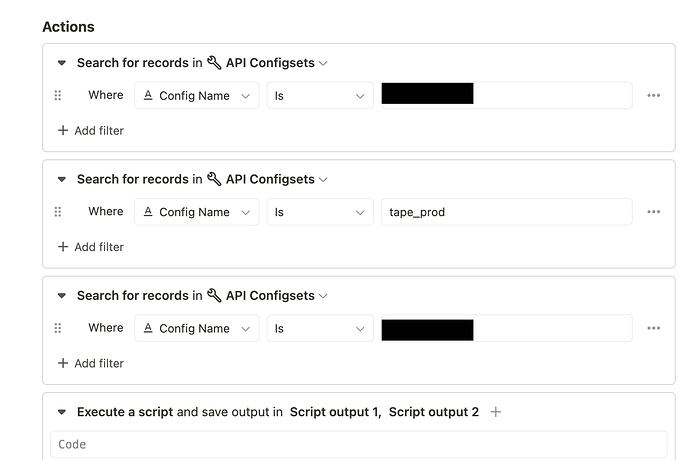Click wrench icon in first API Configsets action

click(214, 63)
